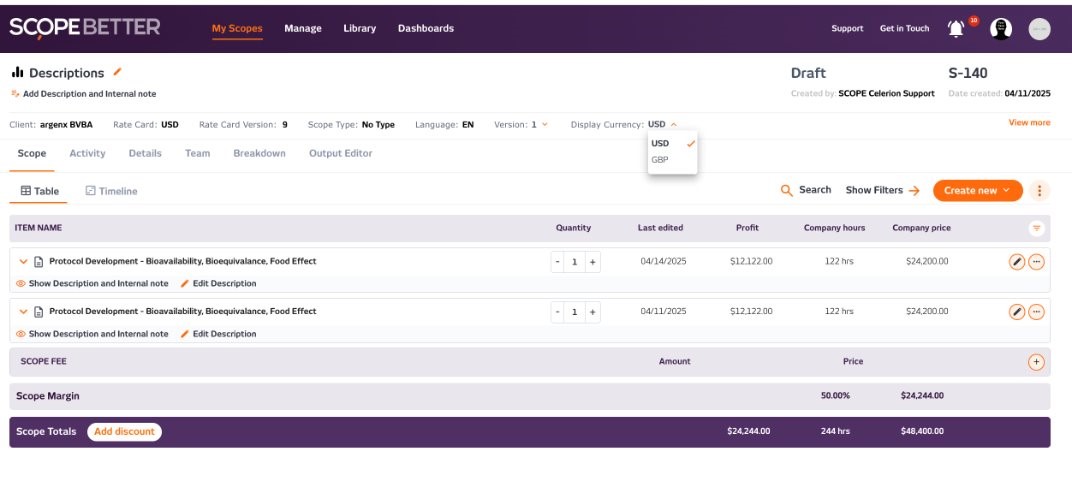
Task: Edit scope name with pencil icon
Action: (x=117, y=72)
